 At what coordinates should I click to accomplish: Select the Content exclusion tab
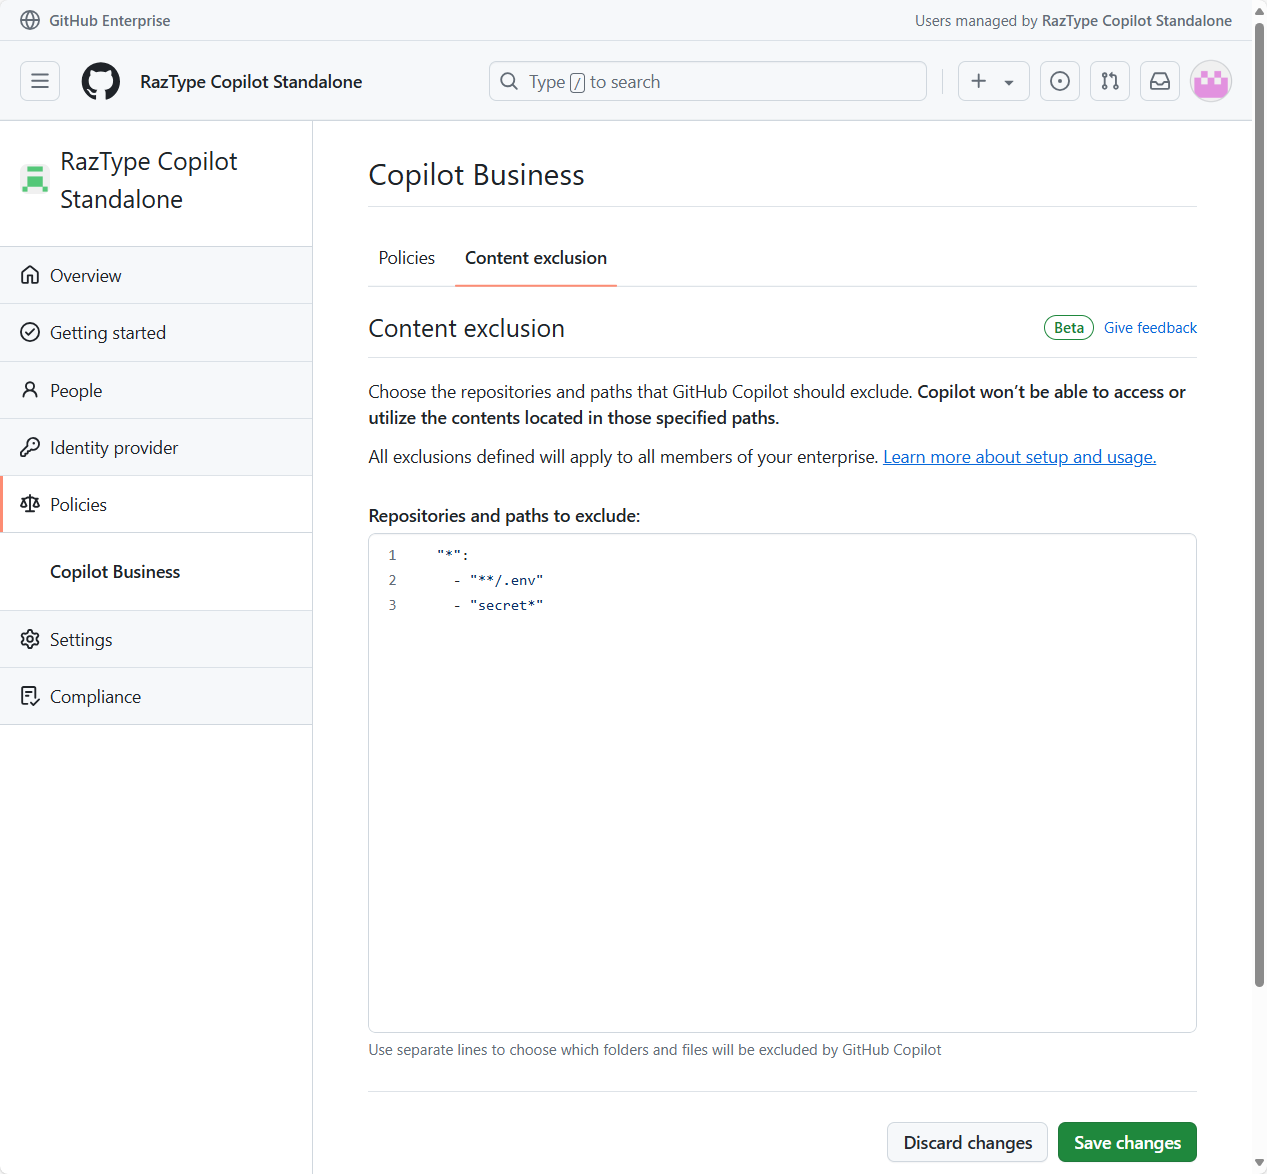(535, 257)
